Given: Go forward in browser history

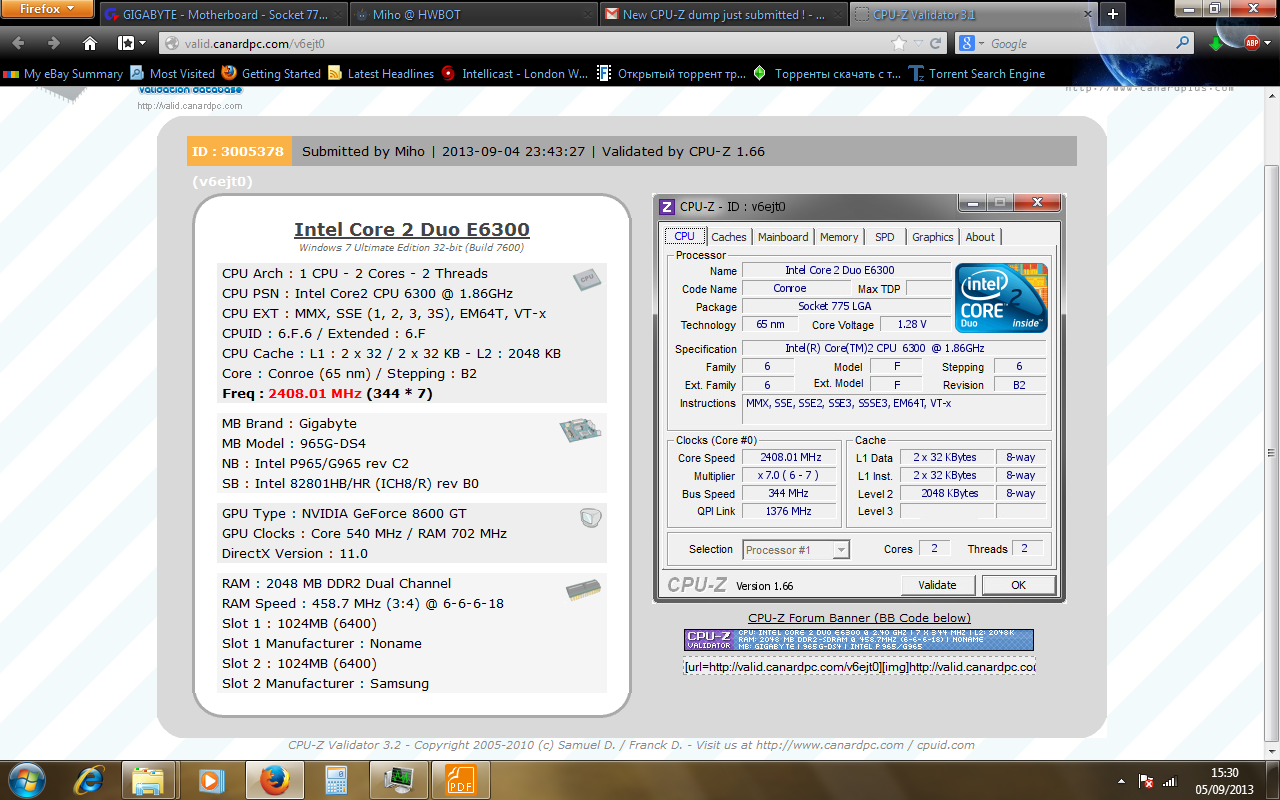Looking at the screenshot, I should pos(54,44).
